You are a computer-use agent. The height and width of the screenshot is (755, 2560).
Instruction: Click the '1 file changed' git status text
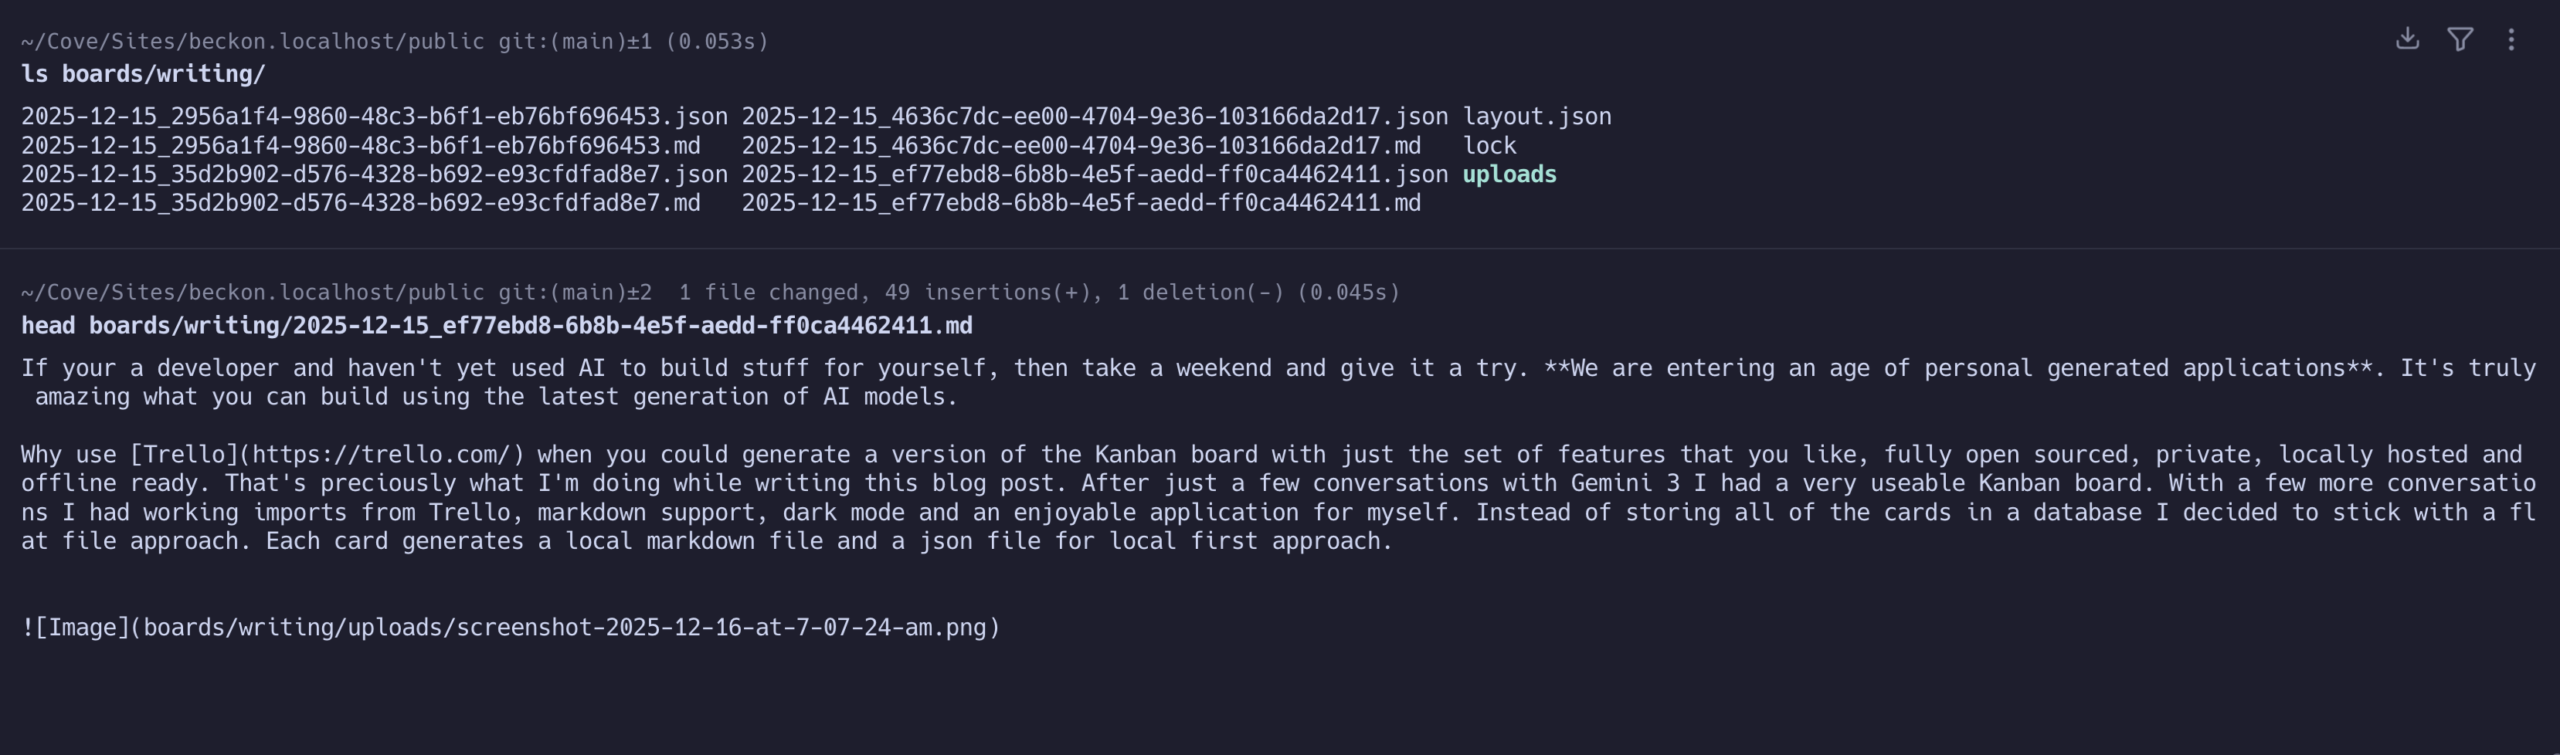768,293
